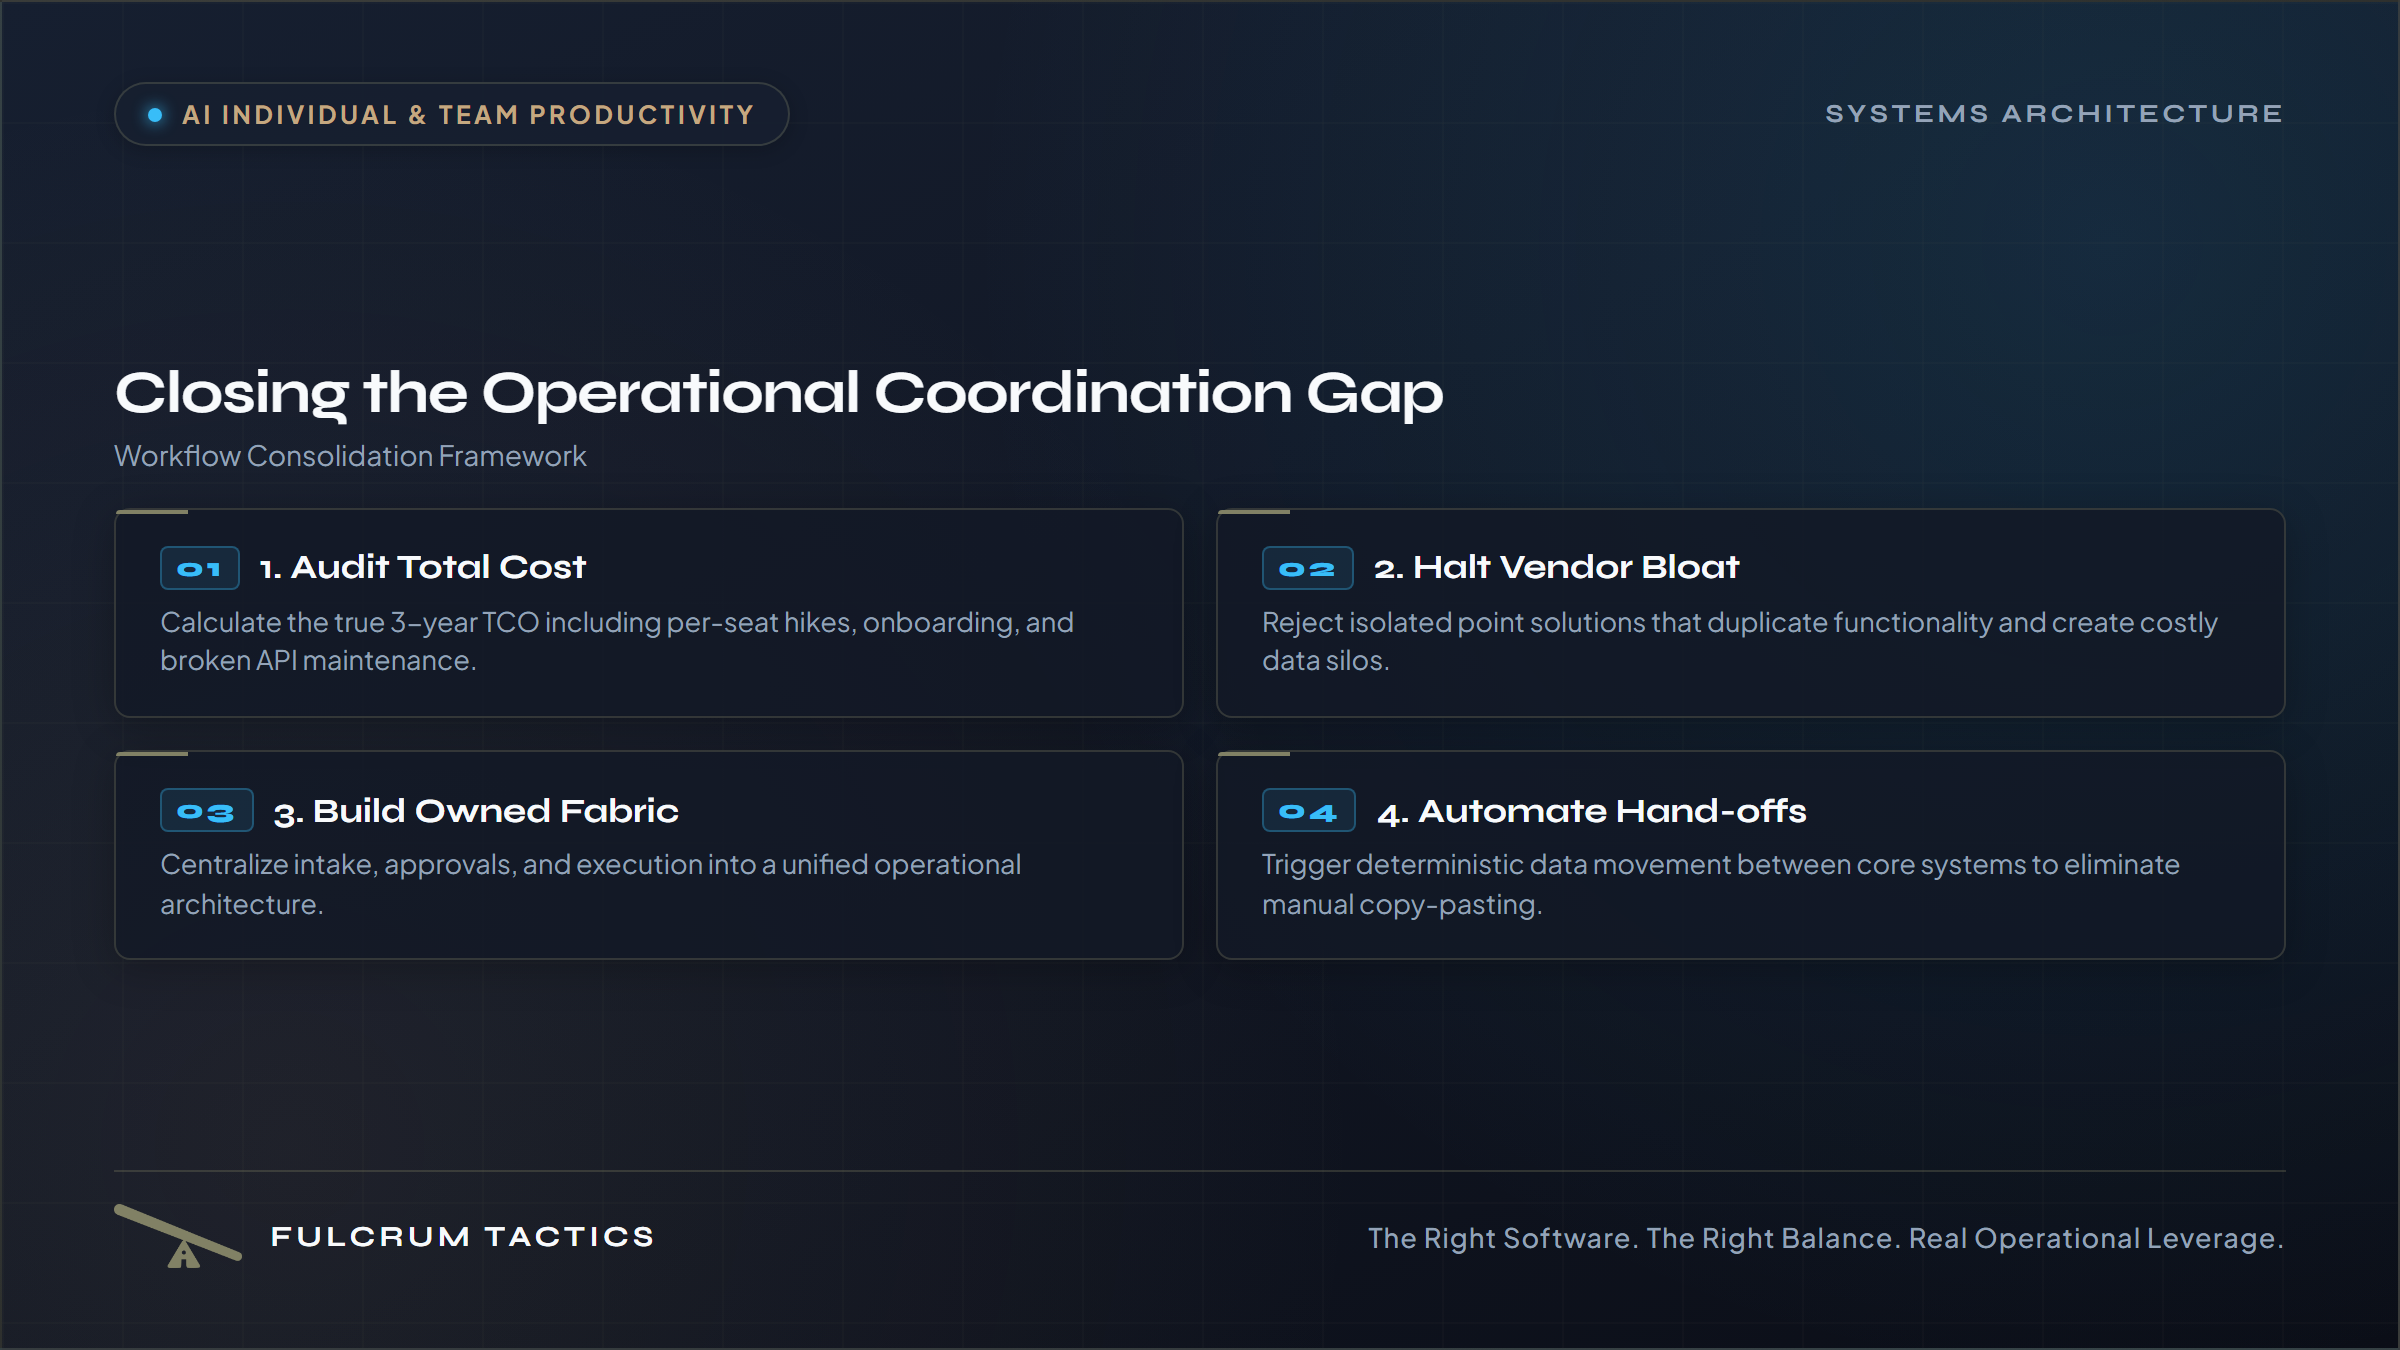Select the 02 number badge
Image resolution: width=2400 pixels, height=1350 pixels.
click(1307, 568)
